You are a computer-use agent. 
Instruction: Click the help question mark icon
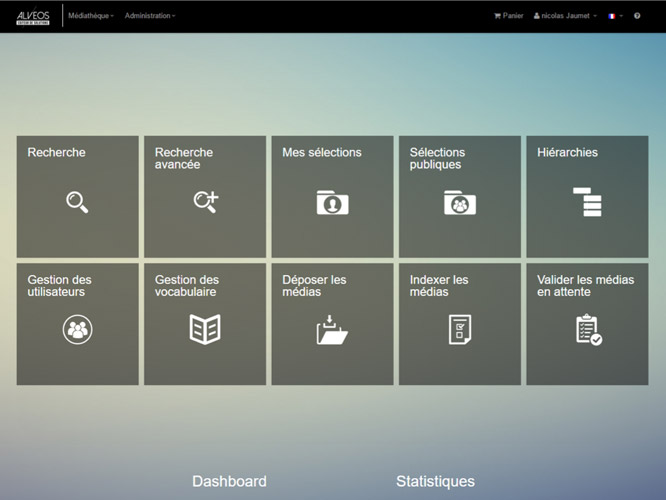637,16
